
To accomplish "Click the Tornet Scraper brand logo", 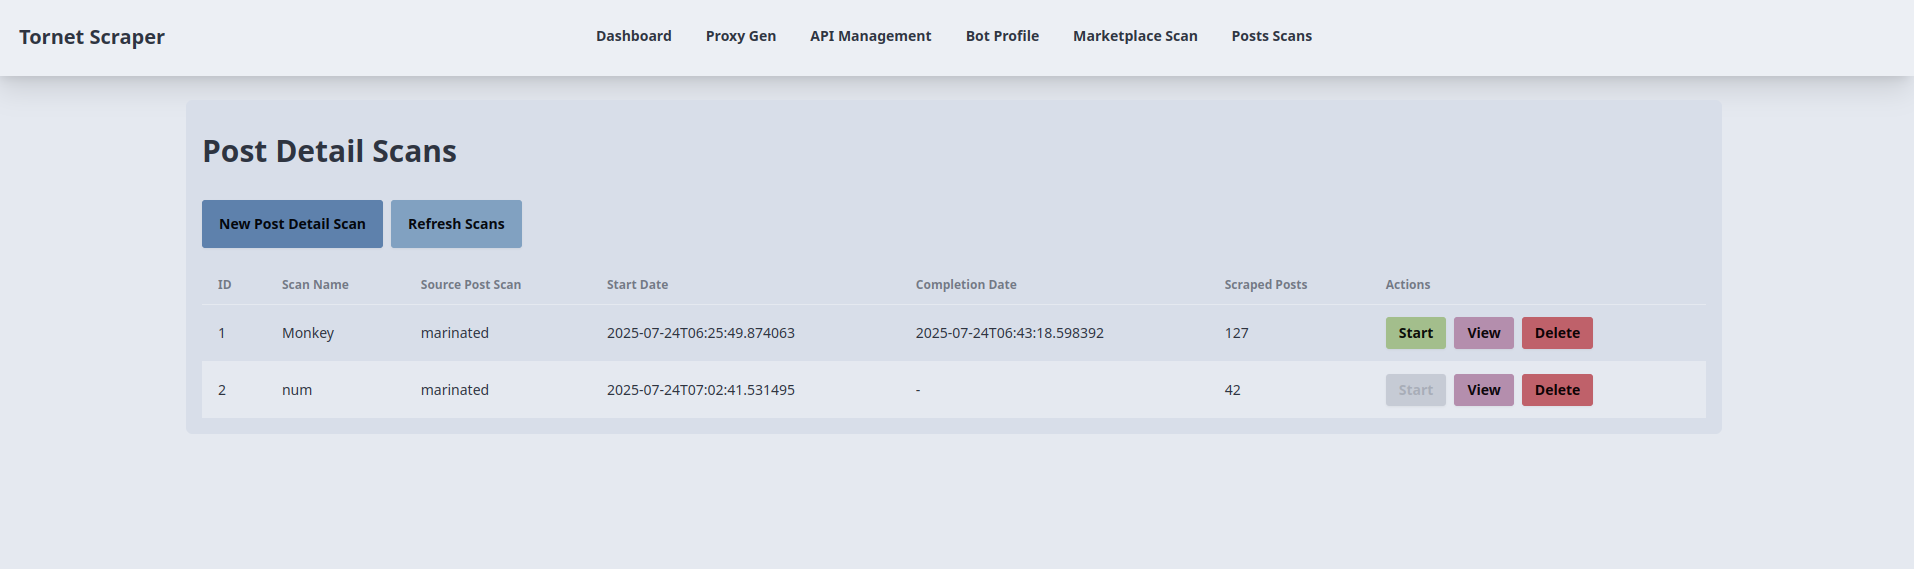I will [x=92, y=37].
